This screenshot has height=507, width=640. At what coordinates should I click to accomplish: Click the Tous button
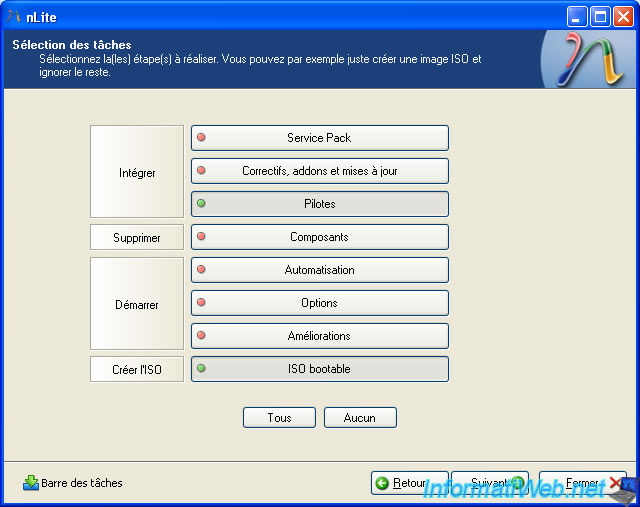279,418
